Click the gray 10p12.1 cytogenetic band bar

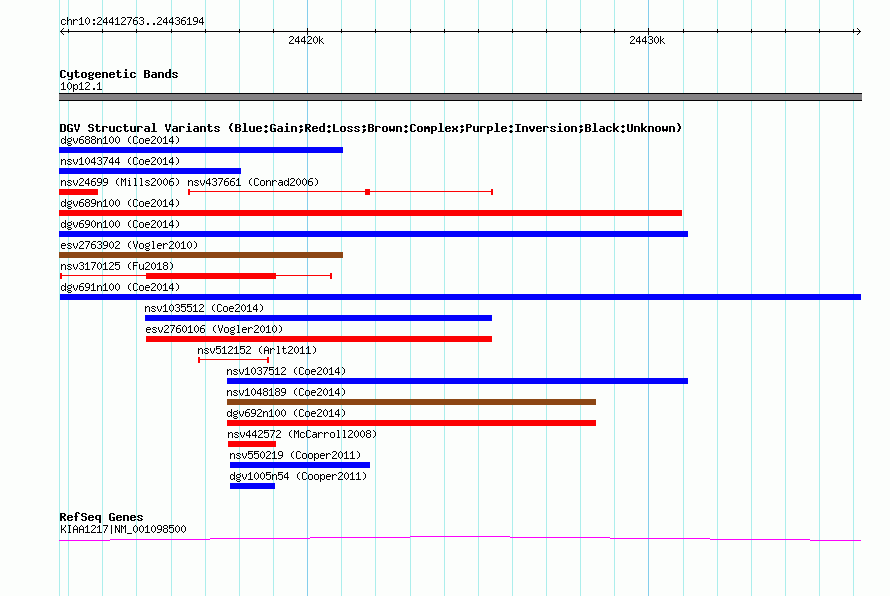[460, 97]
